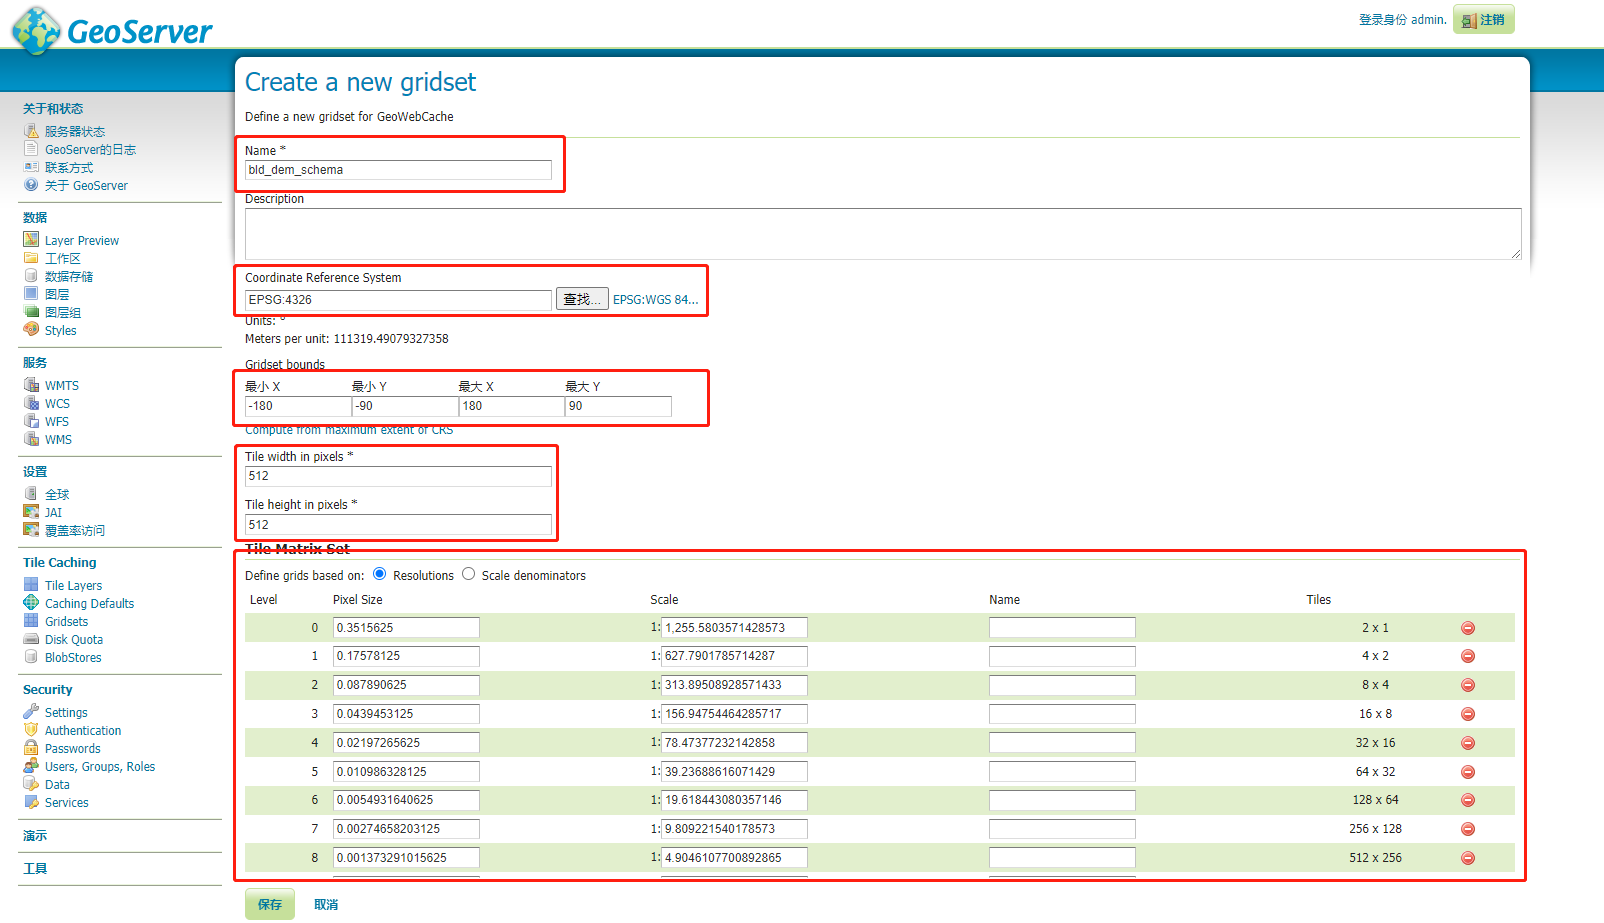
Task: Click the Passwords lock icon
Action: click(x=31, y=748)
